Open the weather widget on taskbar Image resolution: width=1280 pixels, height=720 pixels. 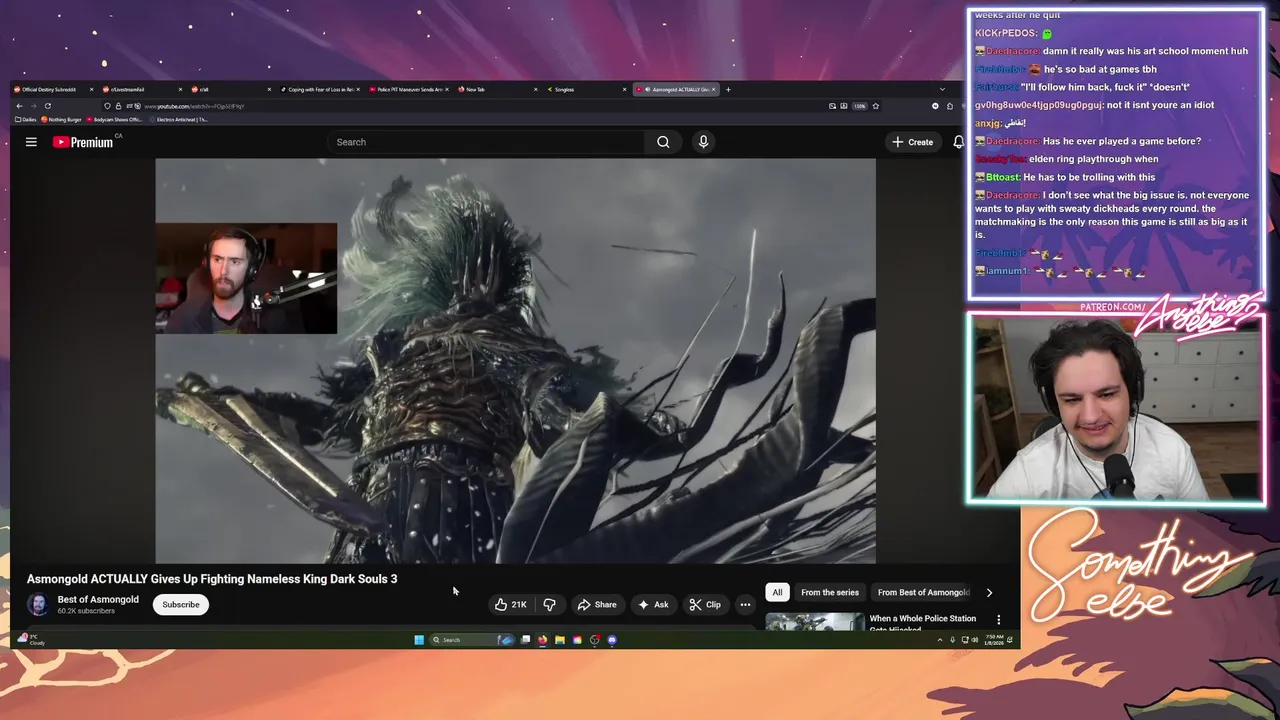[31, 639]
